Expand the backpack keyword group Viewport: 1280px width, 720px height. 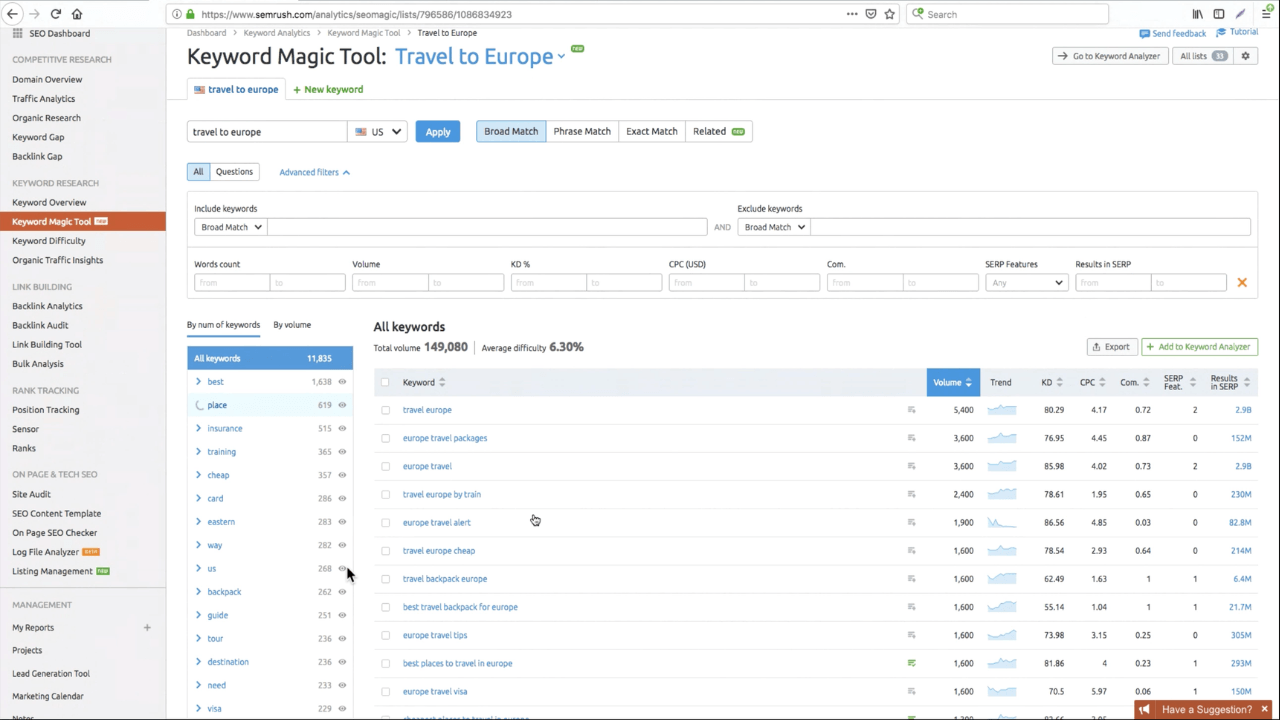(x=198, y=592)
